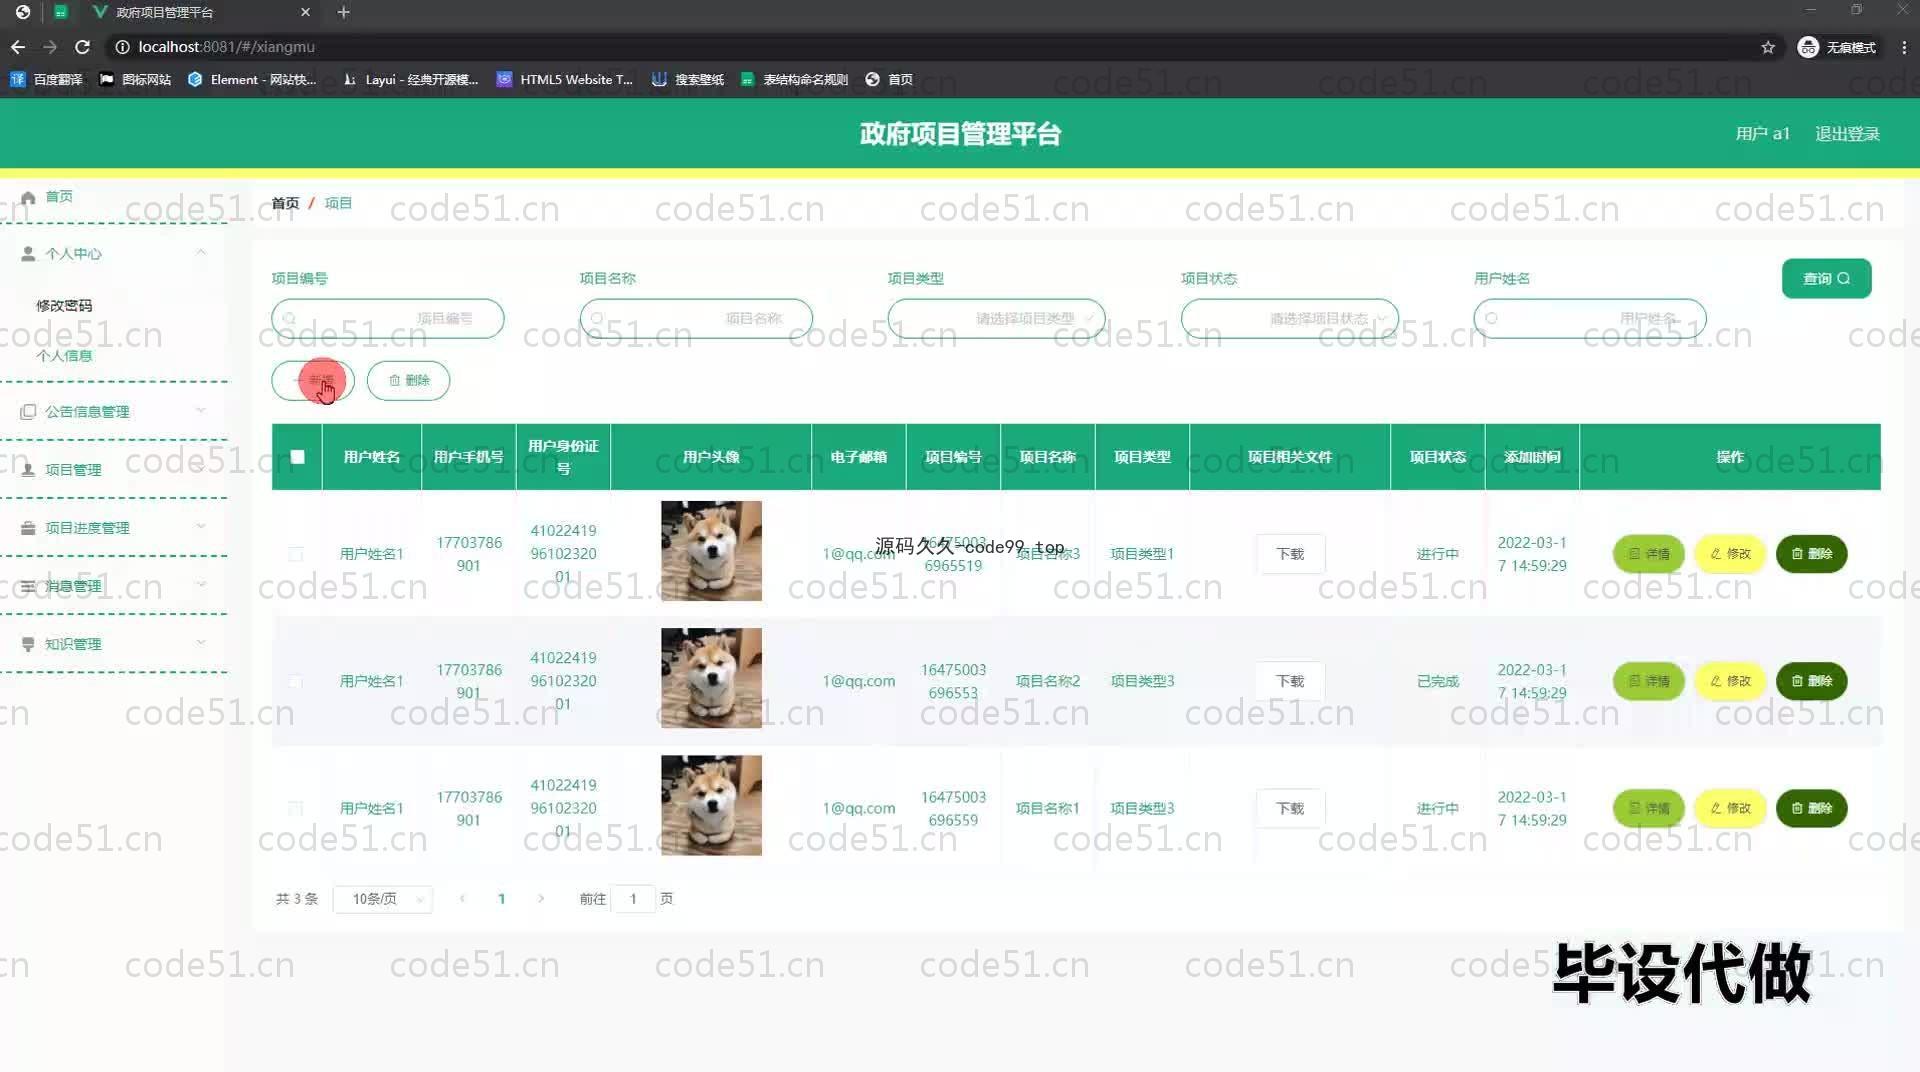Toggle select-all checkbox in table header
The height and width of the screenshot is (1072, 1920).
pyautogui.click(x=297, y=457)
